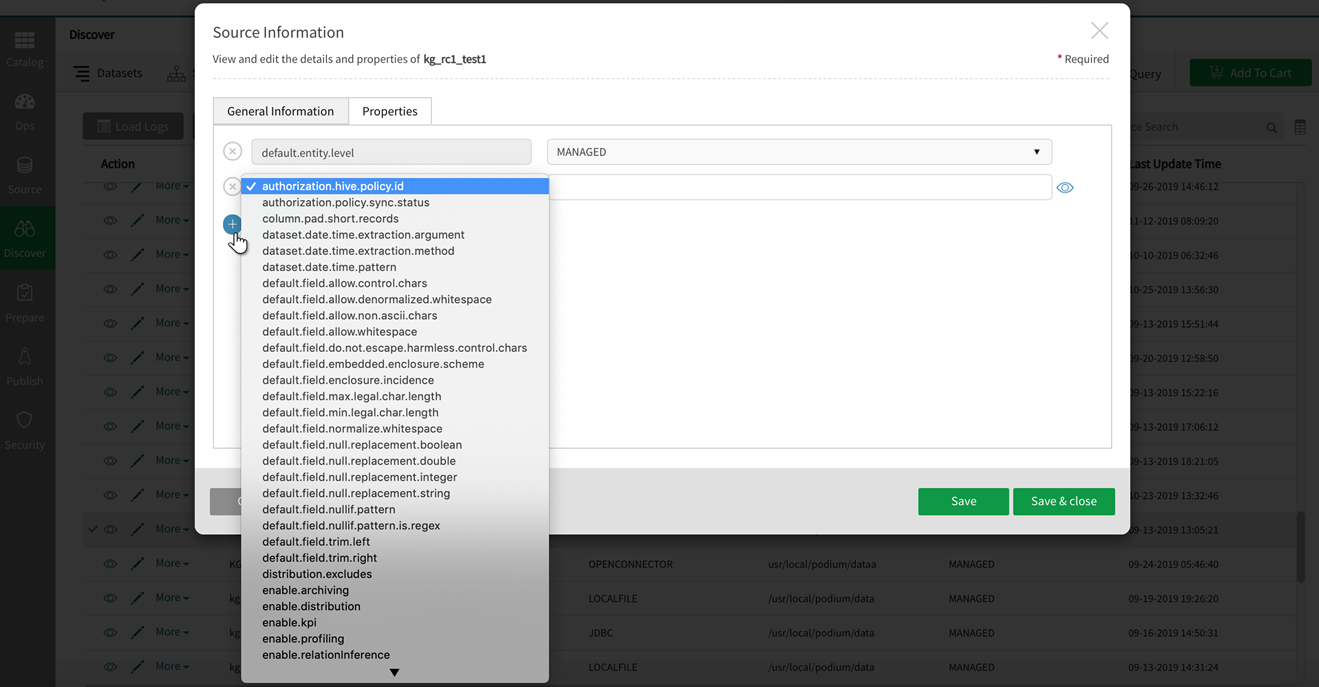The width and height of the screenshot is (1319, 687).
Task: Click the eye icon beside value field
Action: point(1065,187)
